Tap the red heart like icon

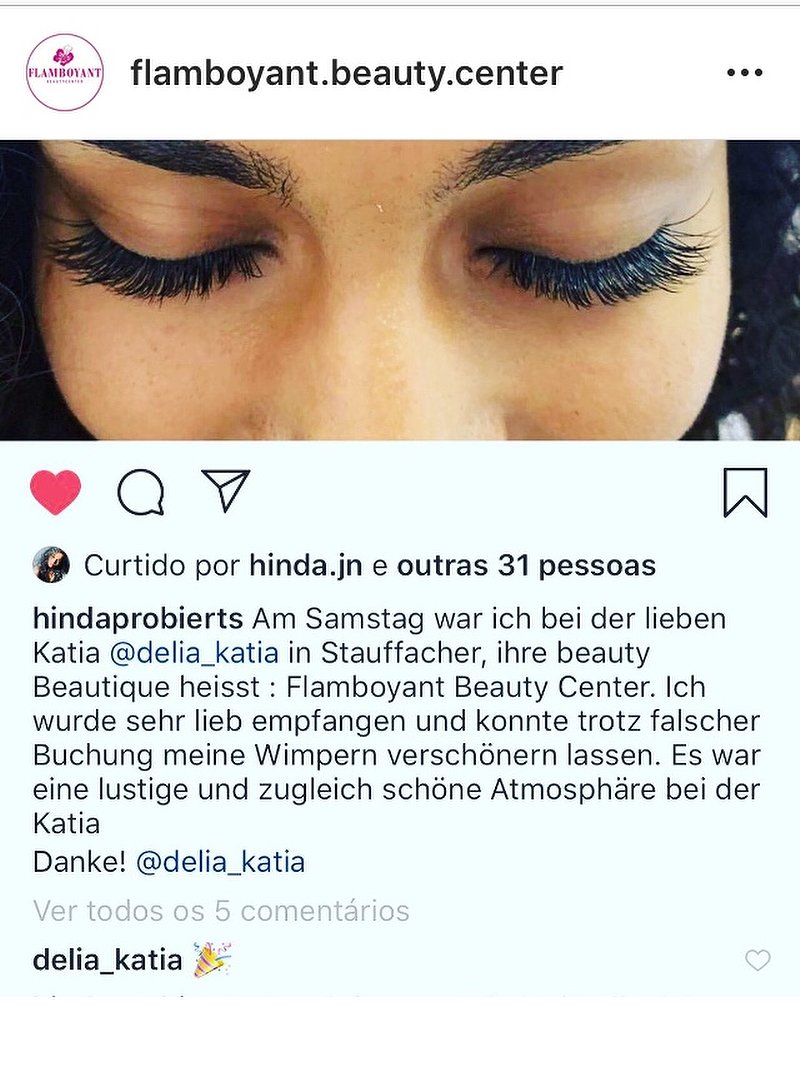56,492
